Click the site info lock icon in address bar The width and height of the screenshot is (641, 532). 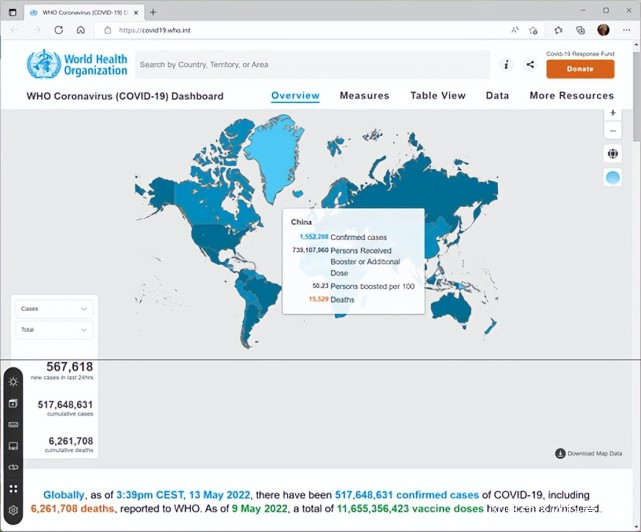tap(108, 30)
